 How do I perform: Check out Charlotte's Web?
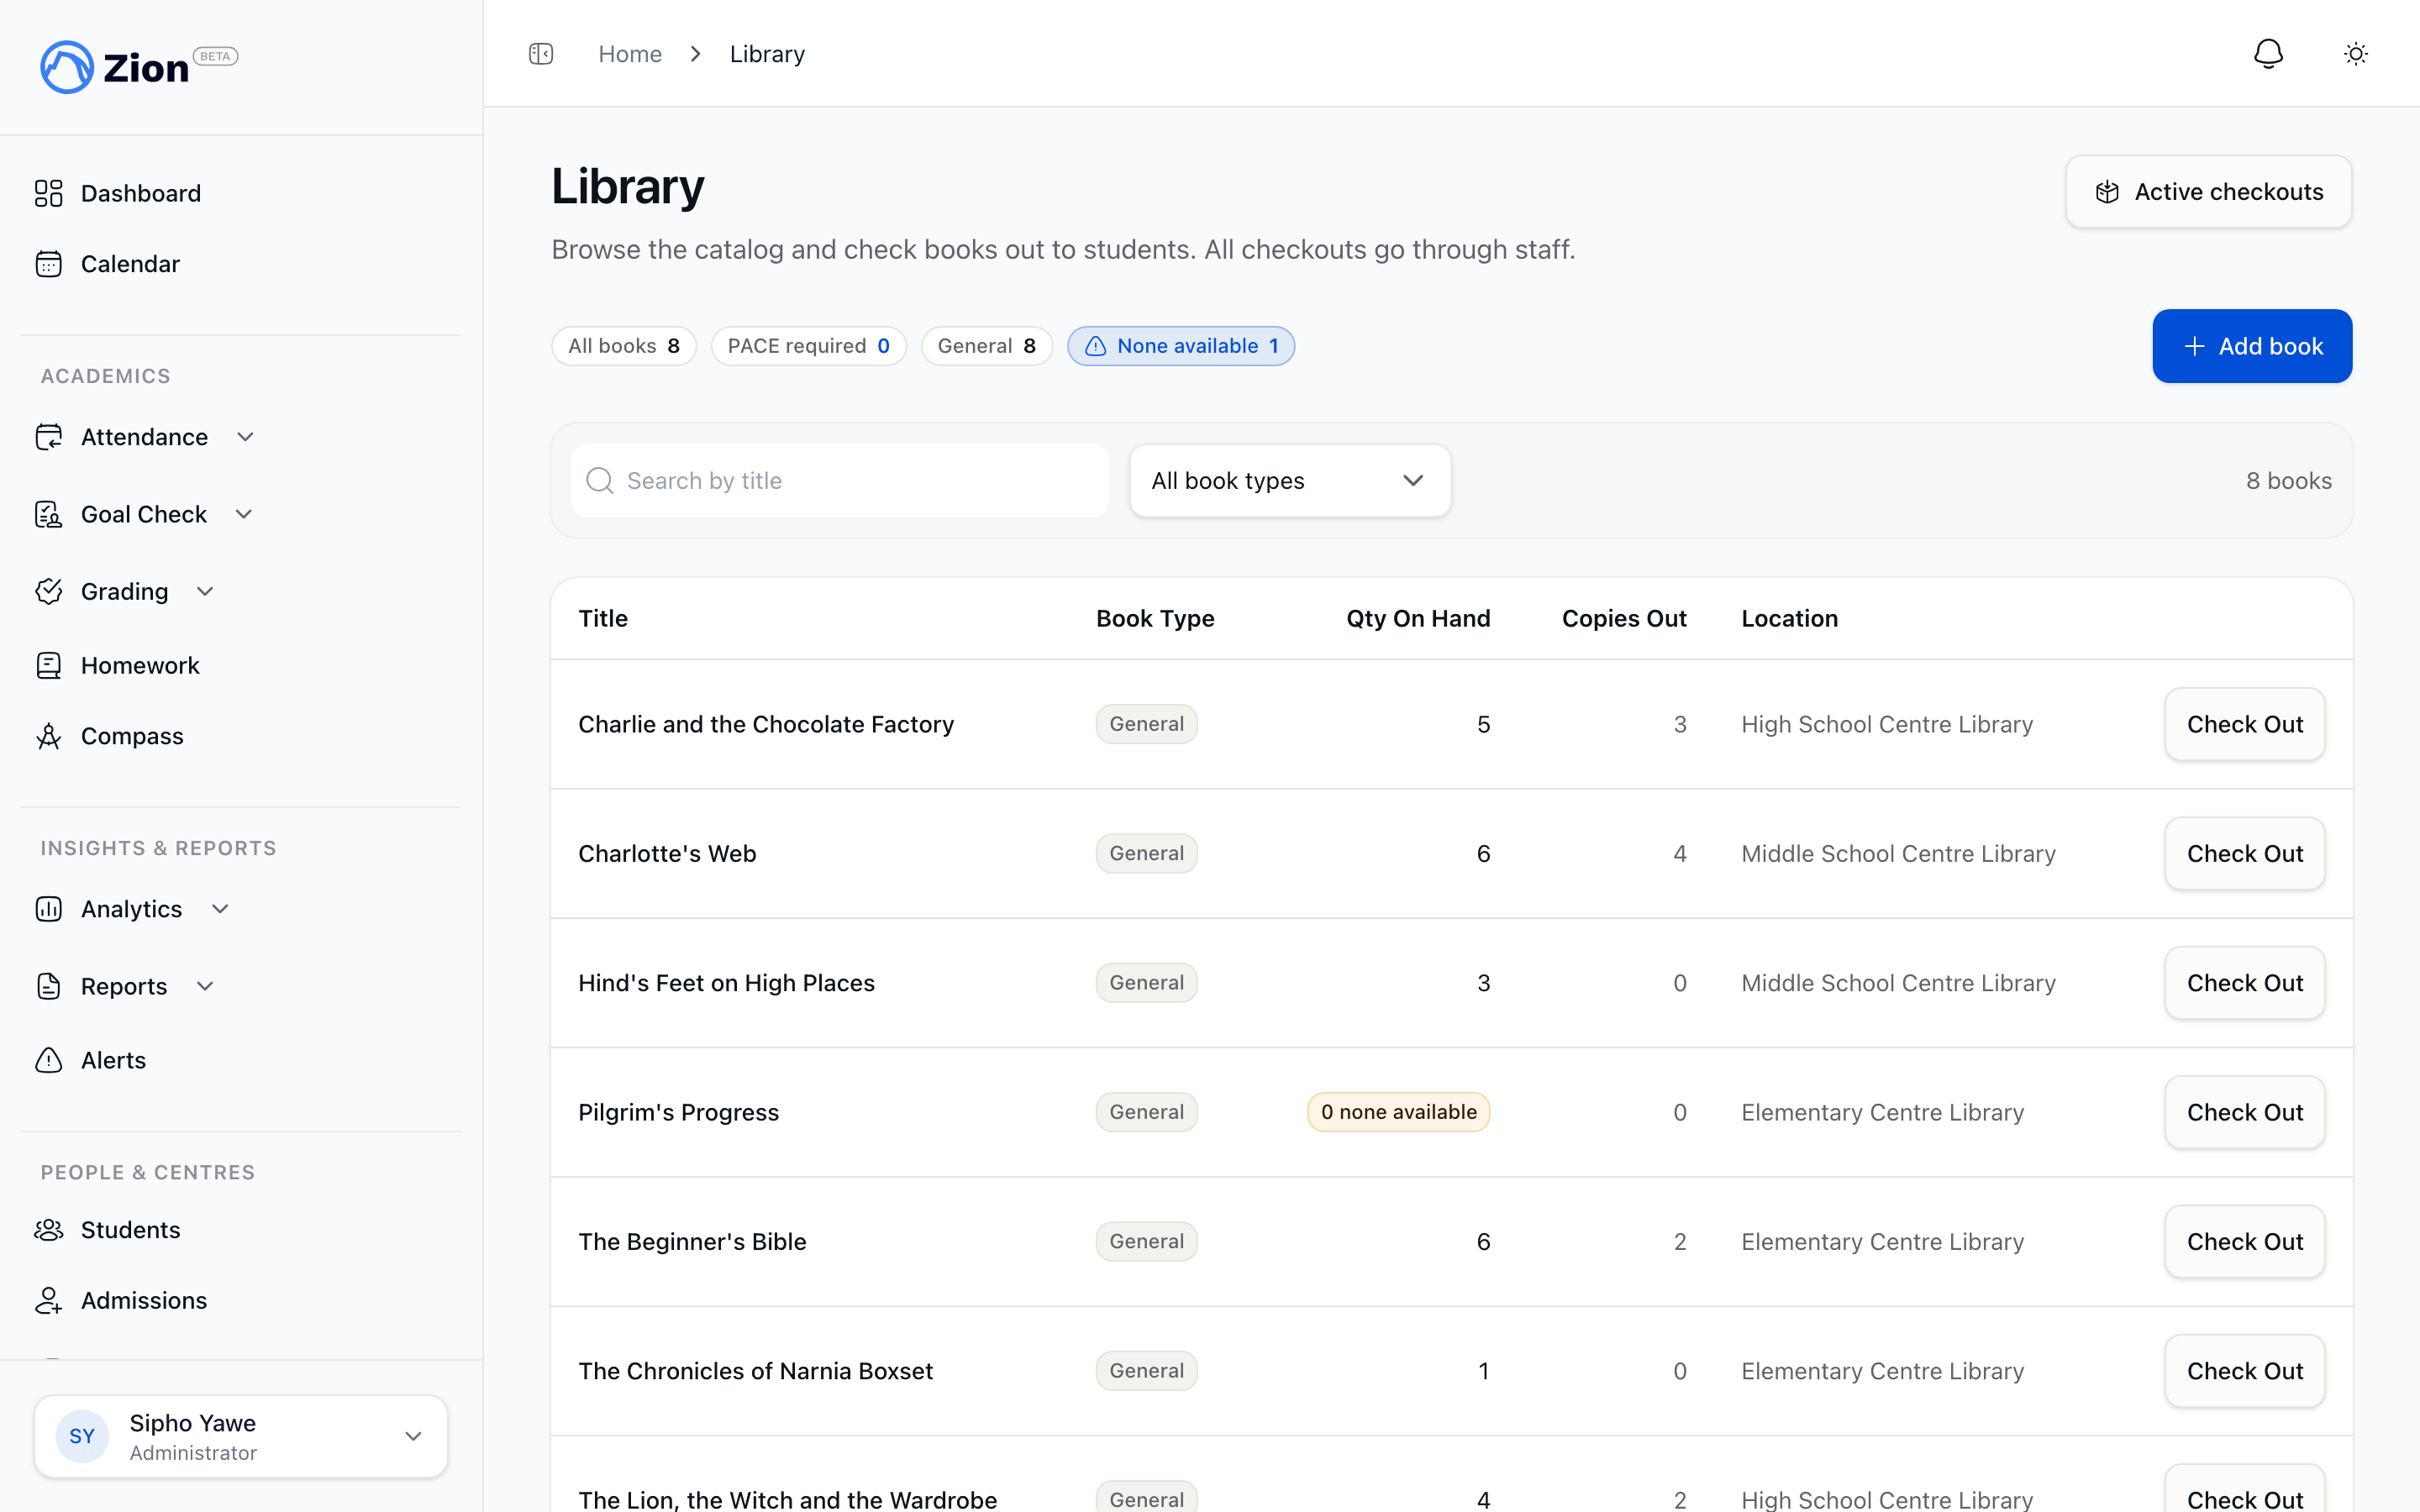[2245, 854]
